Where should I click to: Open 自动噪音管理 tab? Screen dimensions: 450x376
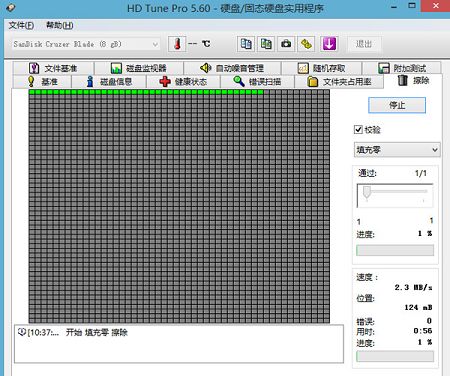[x=232, y=68]
